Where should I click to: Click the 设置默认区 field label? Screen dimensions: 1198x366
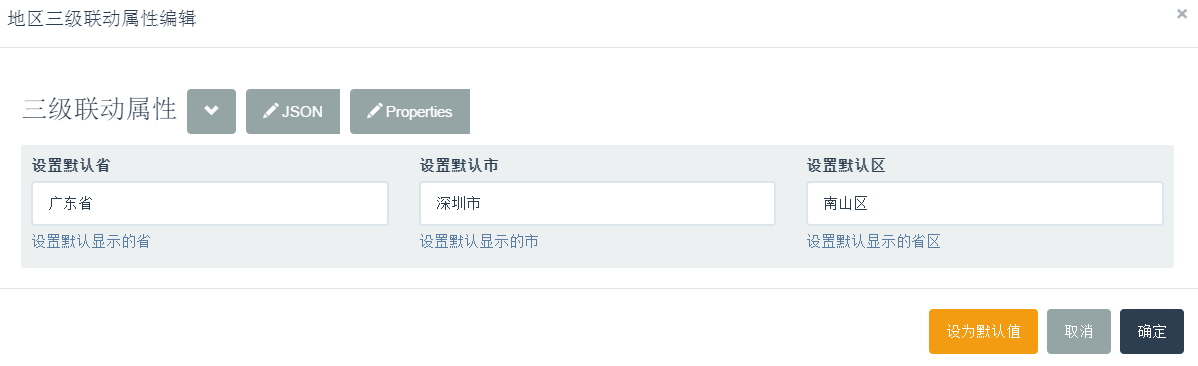pyautogui.click(x=846, y=166)
